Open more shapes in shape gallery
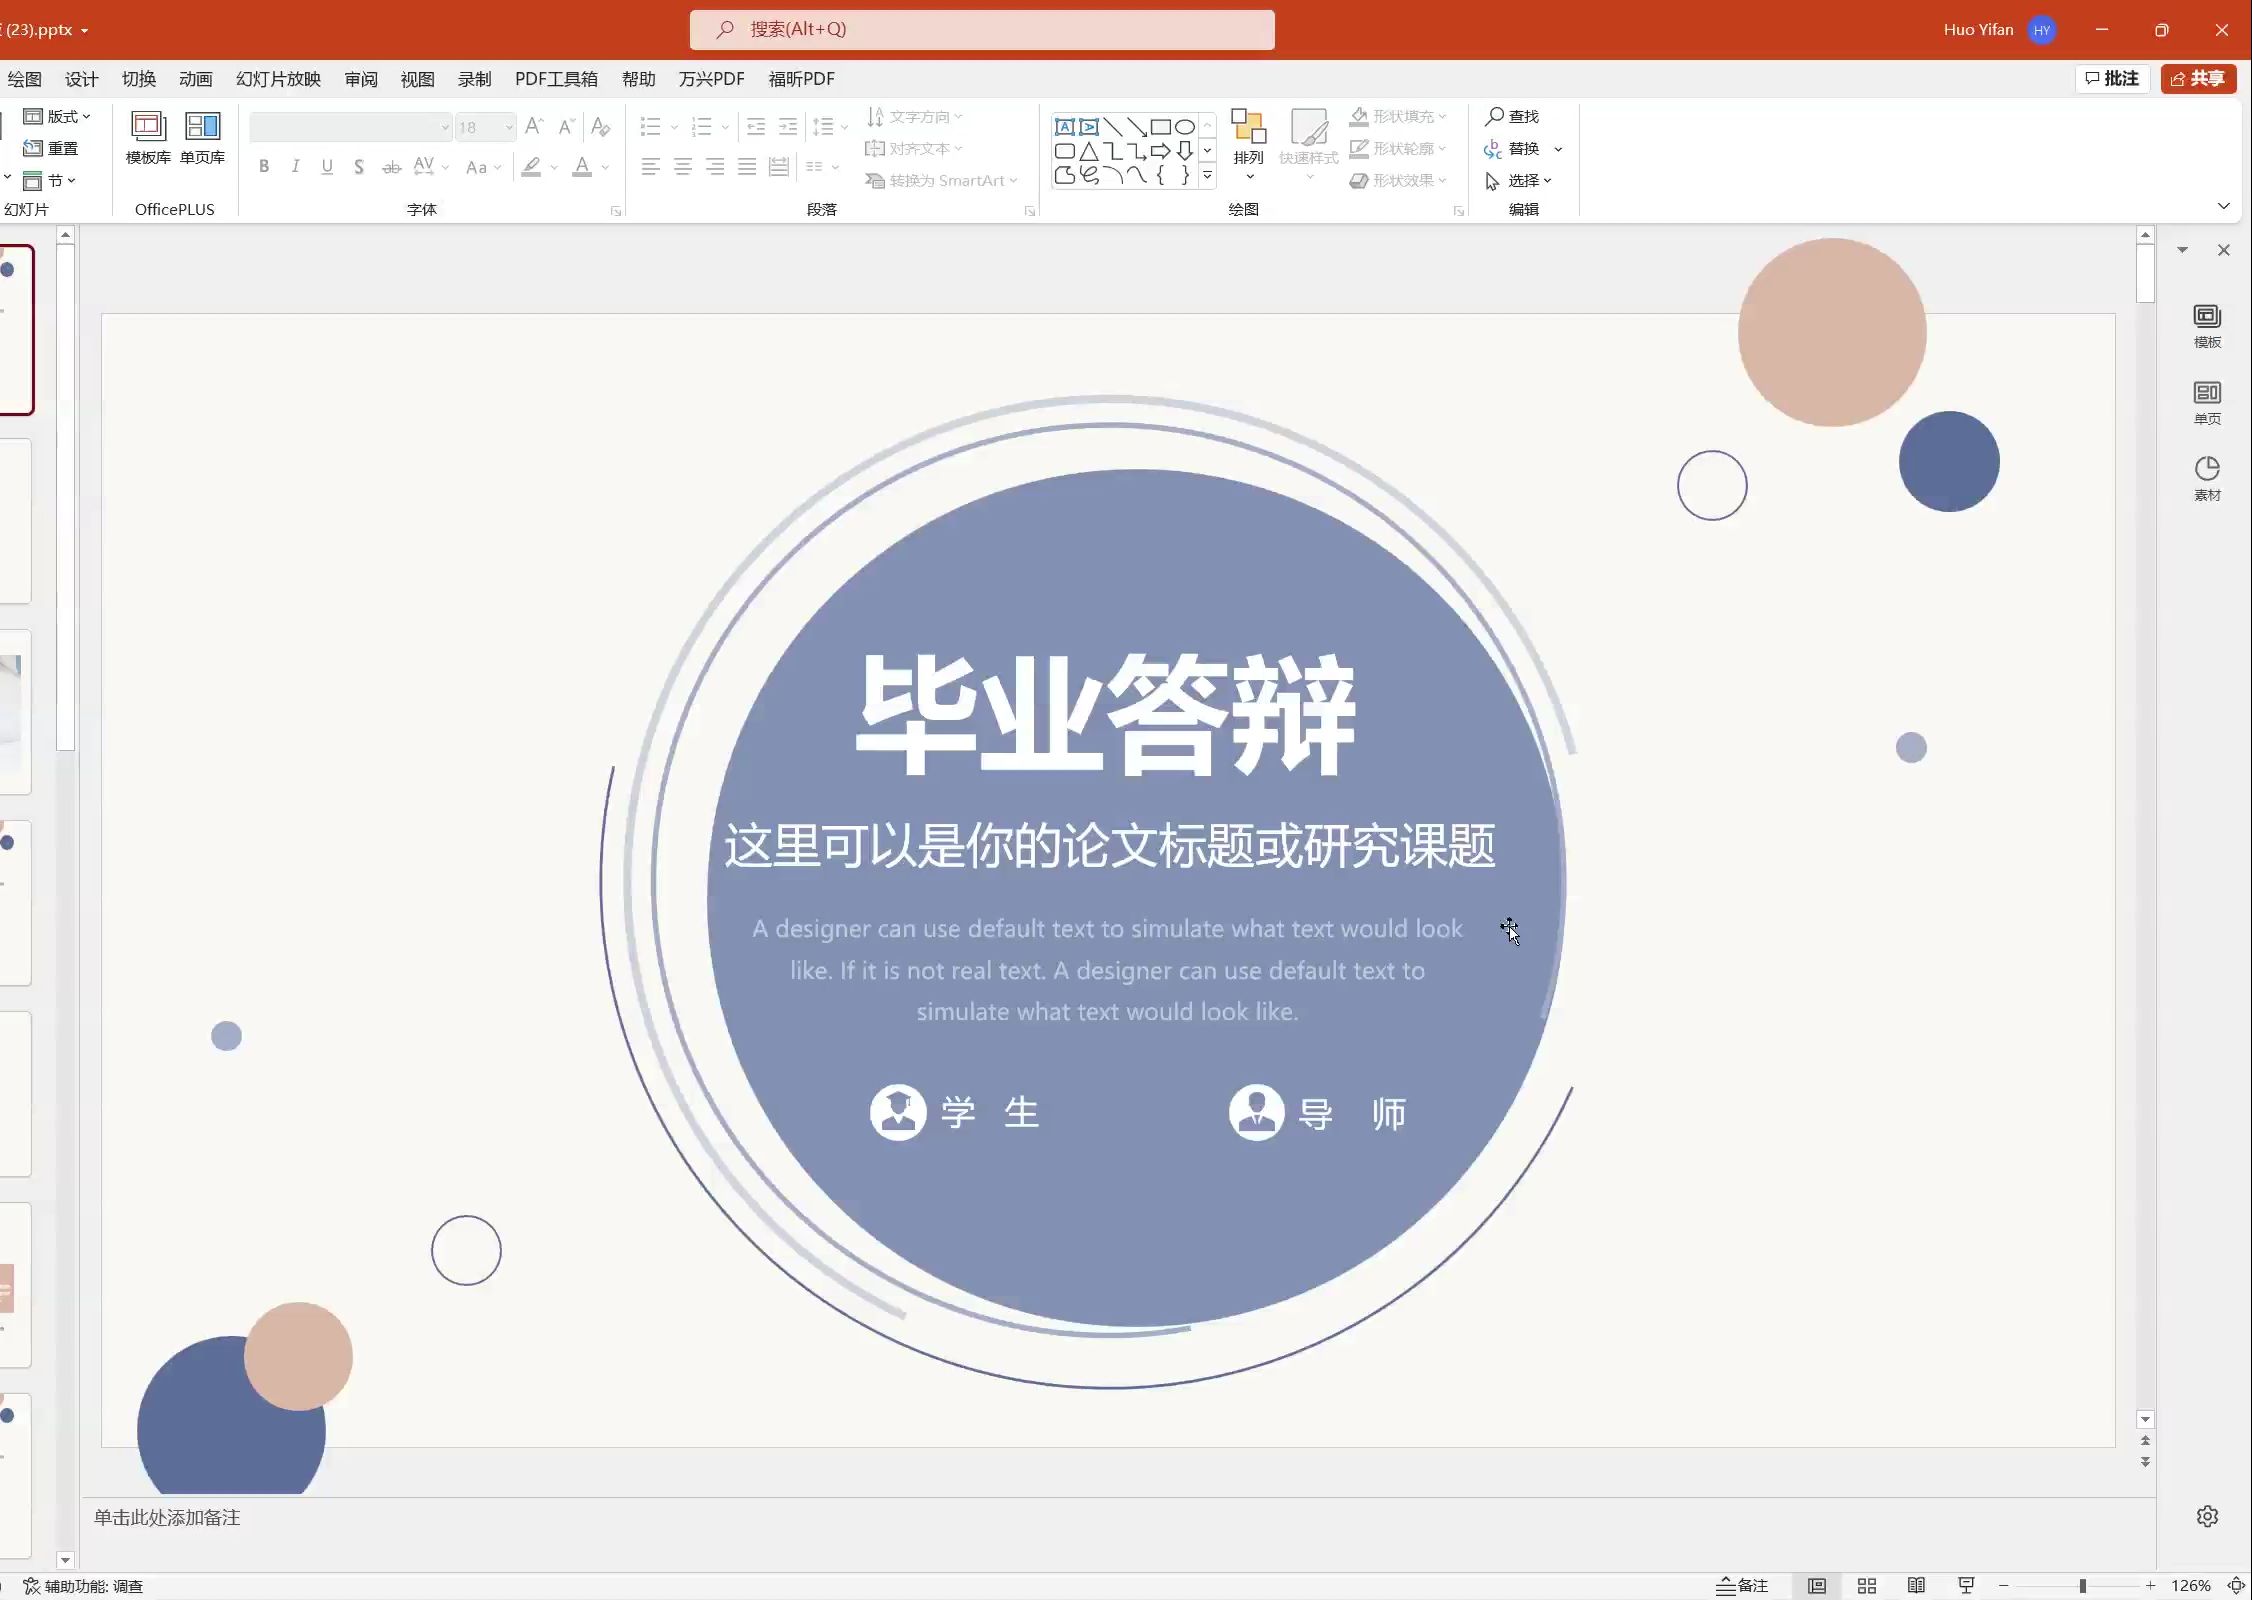This screenshot has height=1600, width=2252. point(1207,175)
